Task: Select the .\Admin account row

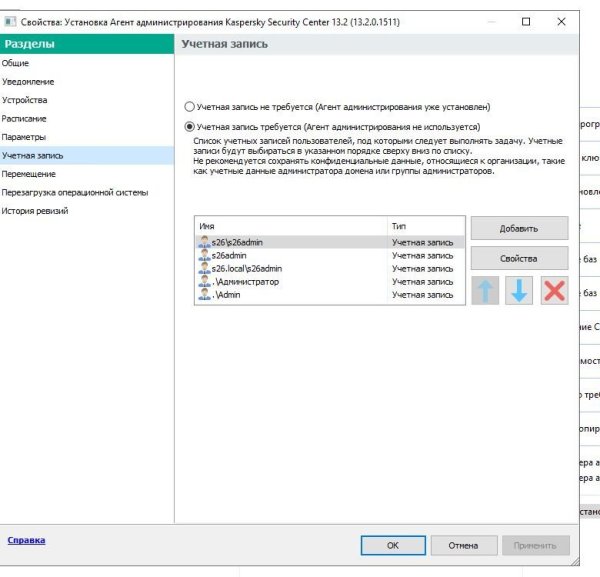Action: [x=330, y=295]
